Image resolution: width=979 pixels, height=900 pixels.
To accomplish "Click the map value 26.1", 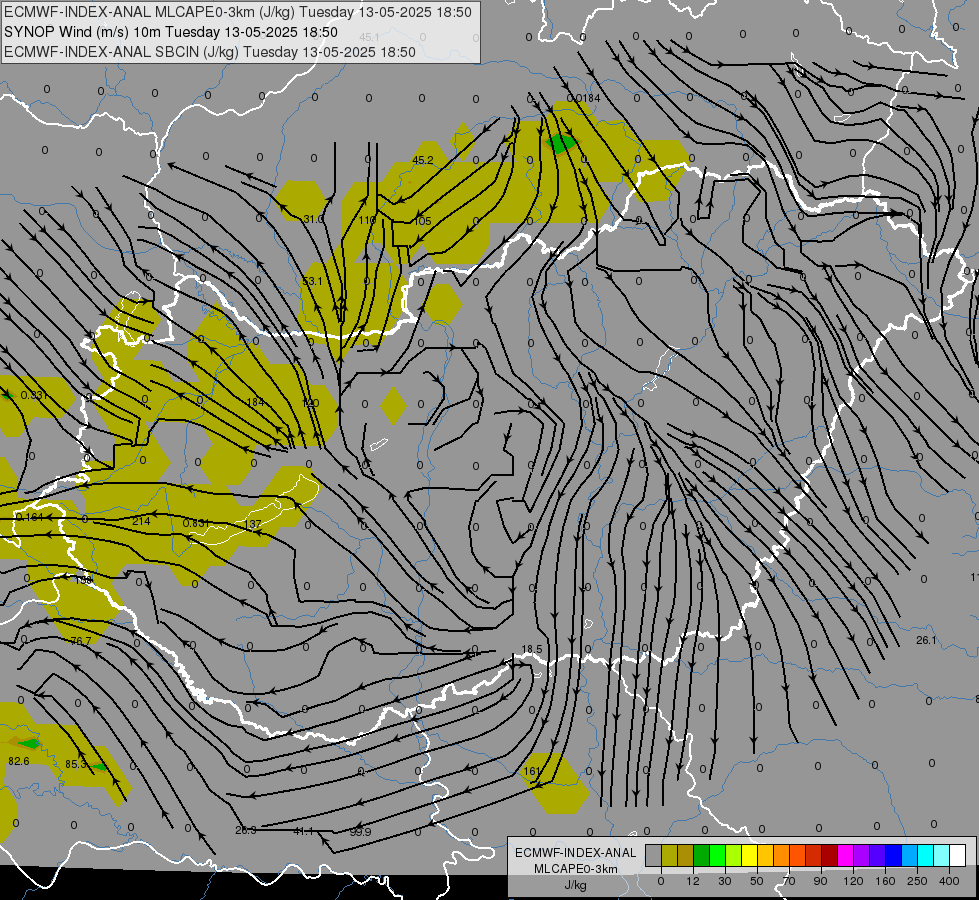I will pyautogui.click(x=926, y=640).
